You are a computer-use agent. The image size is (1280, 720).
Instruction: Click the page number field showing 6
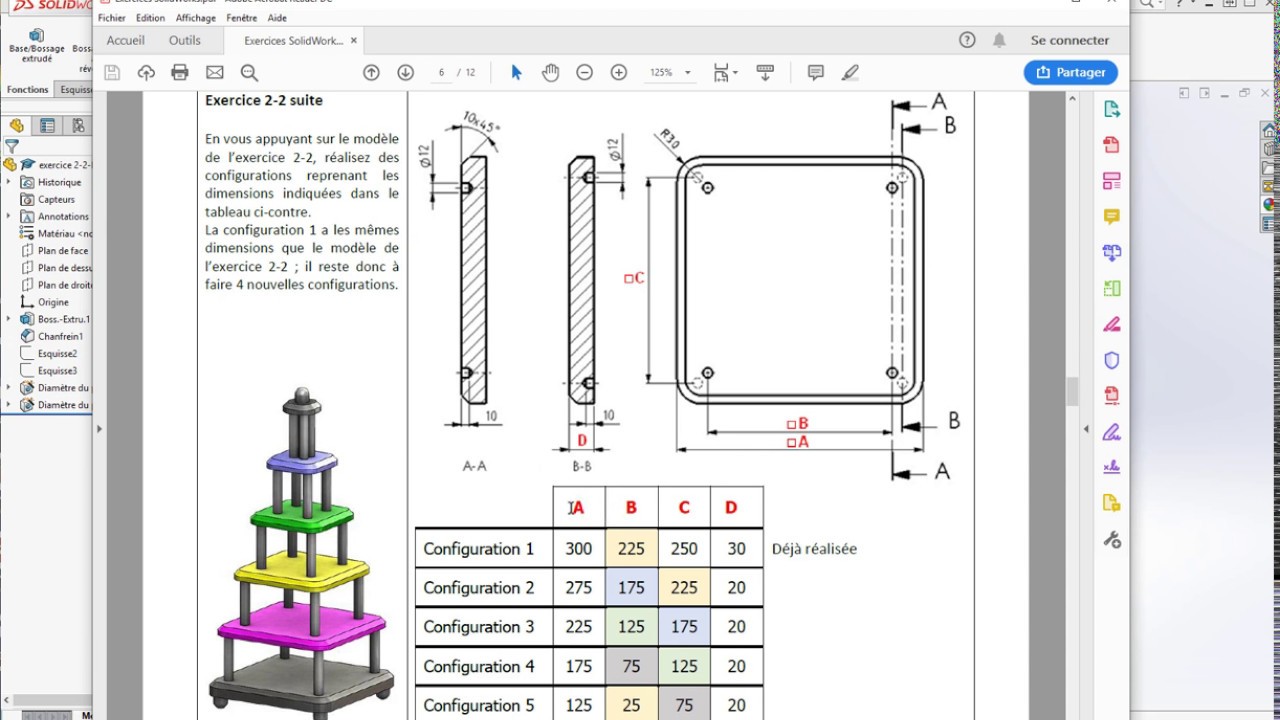[x=440, y=72]
